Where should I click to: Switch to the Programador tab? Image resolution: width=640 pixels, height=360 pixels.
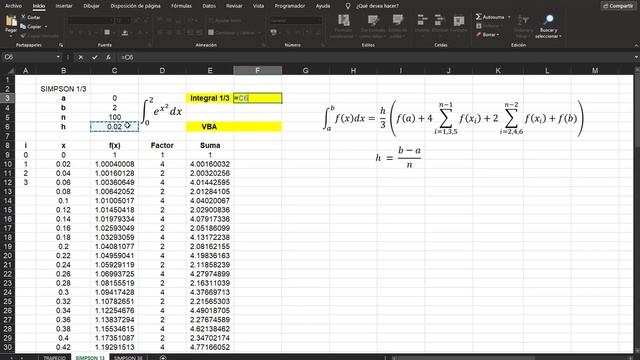click(x=289, y=6)
